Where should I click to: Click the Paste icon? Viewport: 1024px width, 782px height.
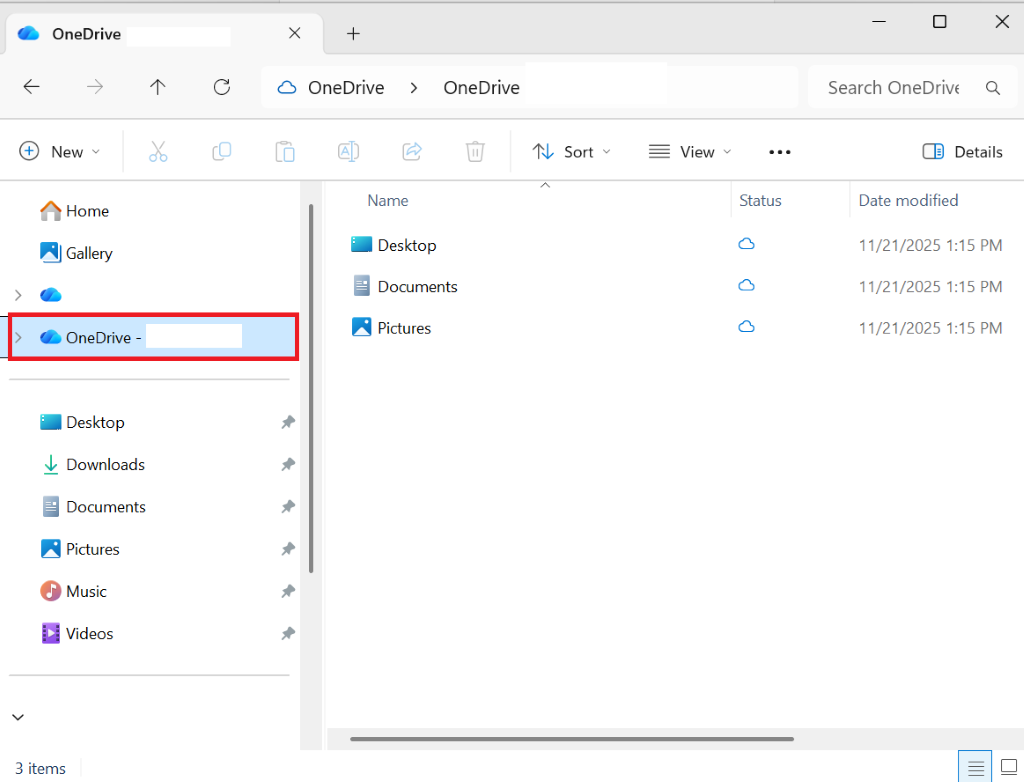point(284,151)
